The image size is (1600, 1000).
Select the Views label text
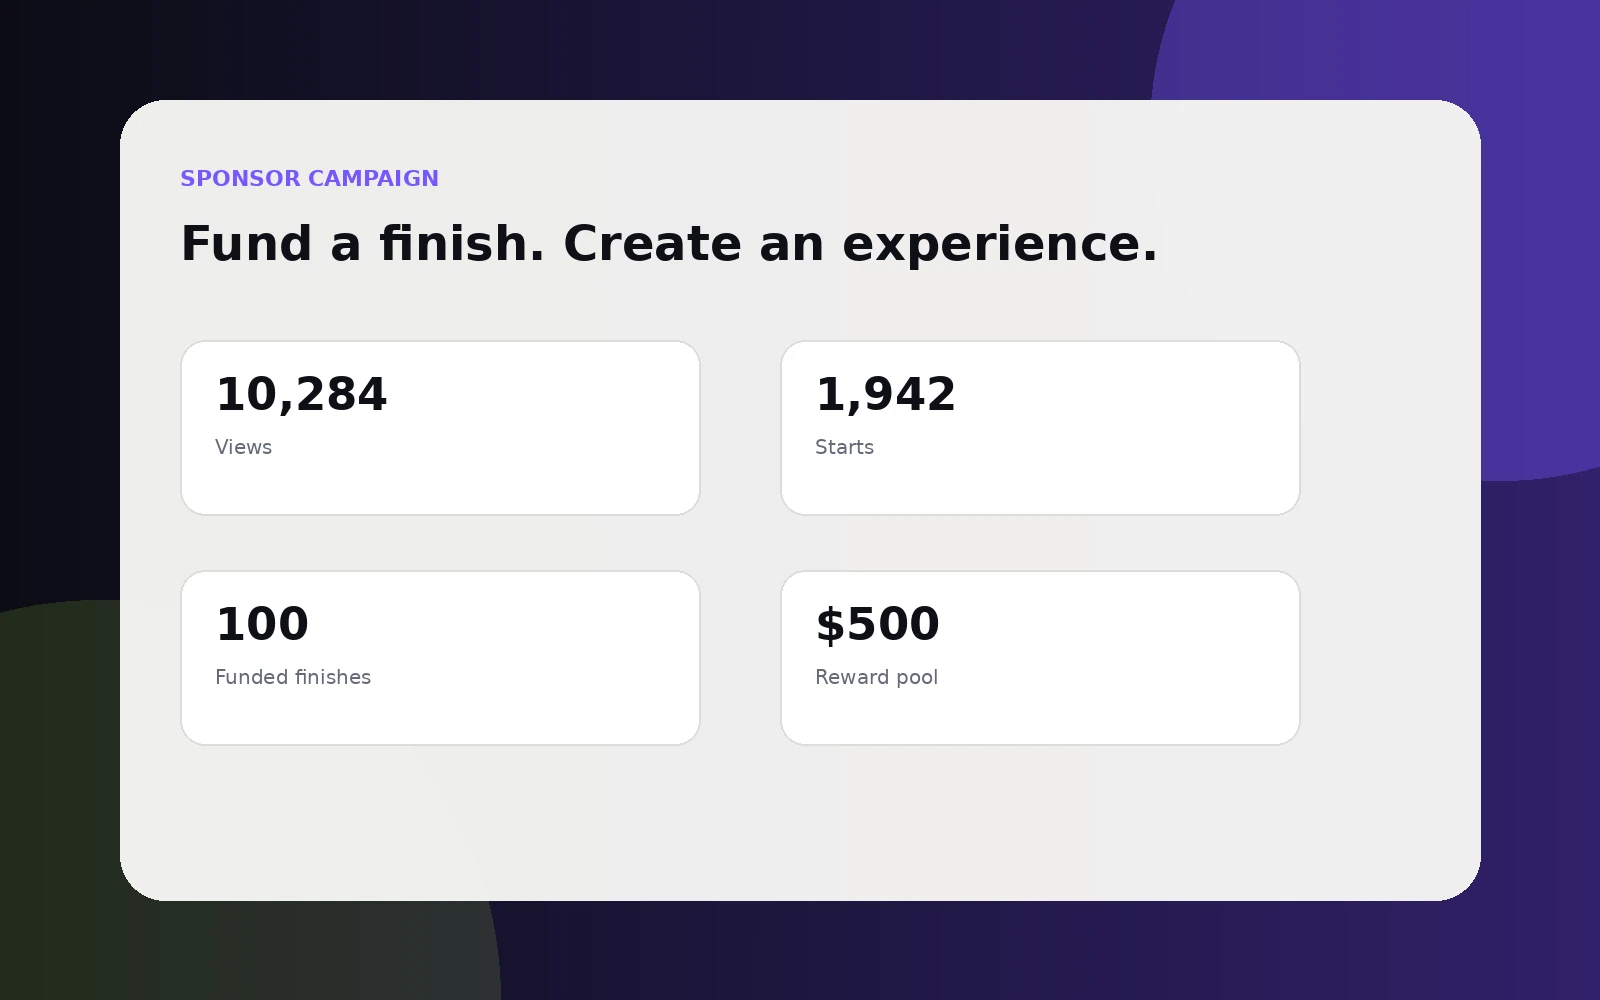click(x=243, y=447)
